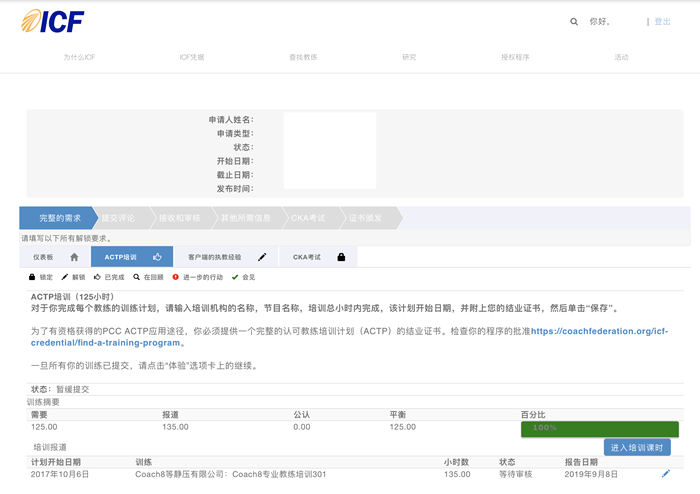Click the 登出 logout link
The width and height of the screenshot is (700, 494).
tap(662, 21)
